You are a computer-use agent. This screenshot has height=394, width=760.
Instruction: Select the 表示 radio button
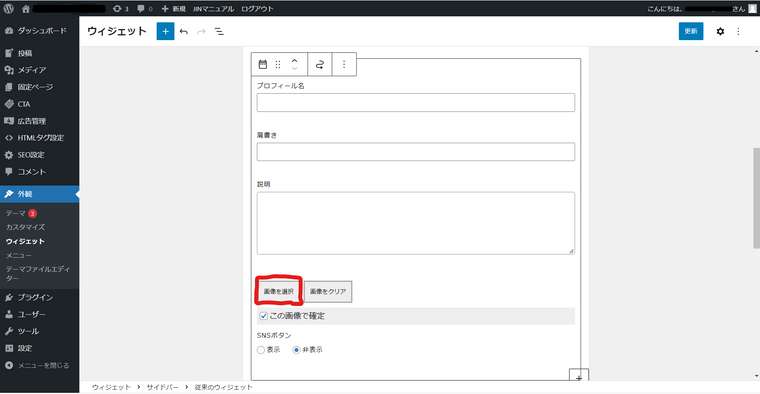pyautogui.click(x=261, y=350)
